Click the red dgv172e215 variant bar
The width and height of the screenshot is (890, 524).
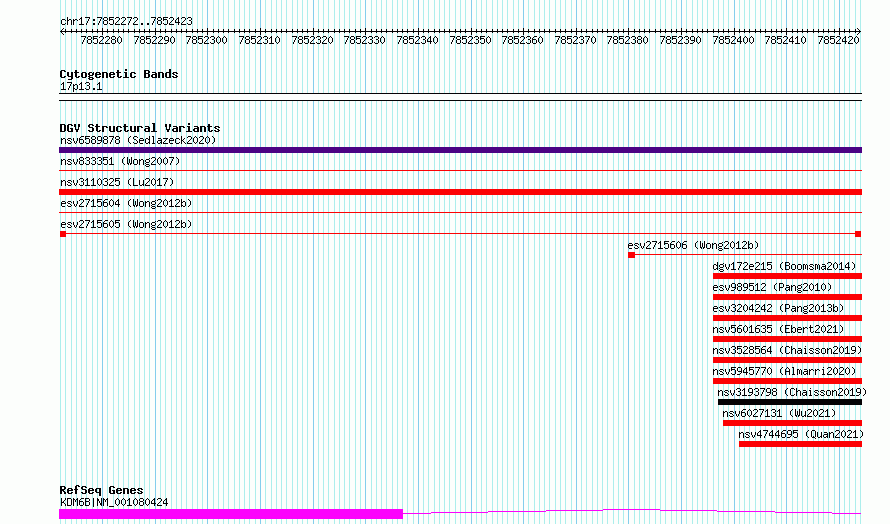[x=787, y=276]
